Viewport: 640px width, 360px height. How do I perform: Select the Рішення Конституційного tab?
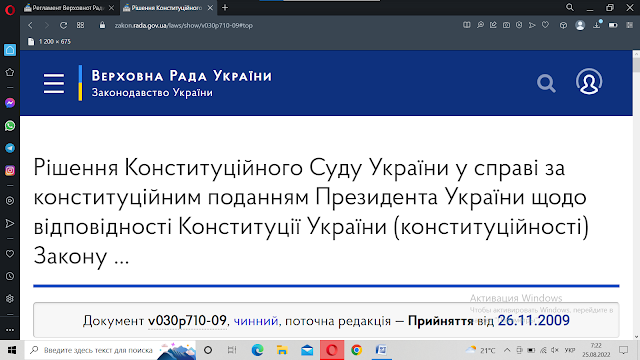click(x=167, y=8)
